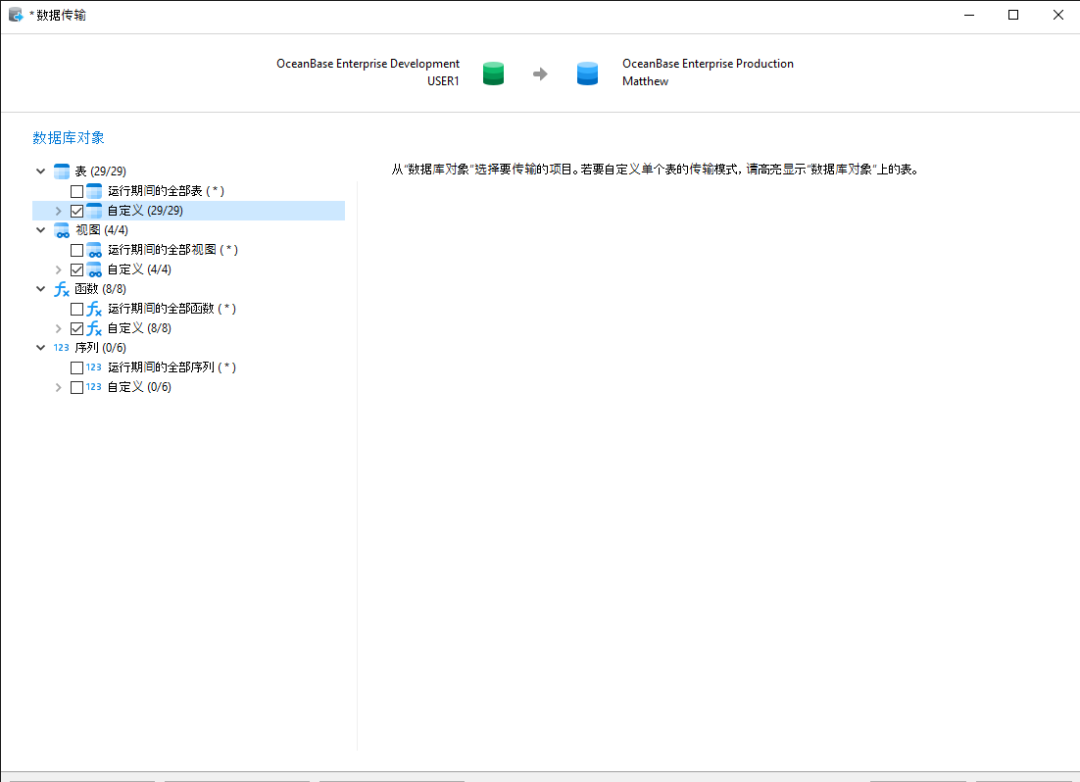The width and height of the screenshot is (1080, 782).
Task: Click the green source database icon
Action: pos(493,73)
